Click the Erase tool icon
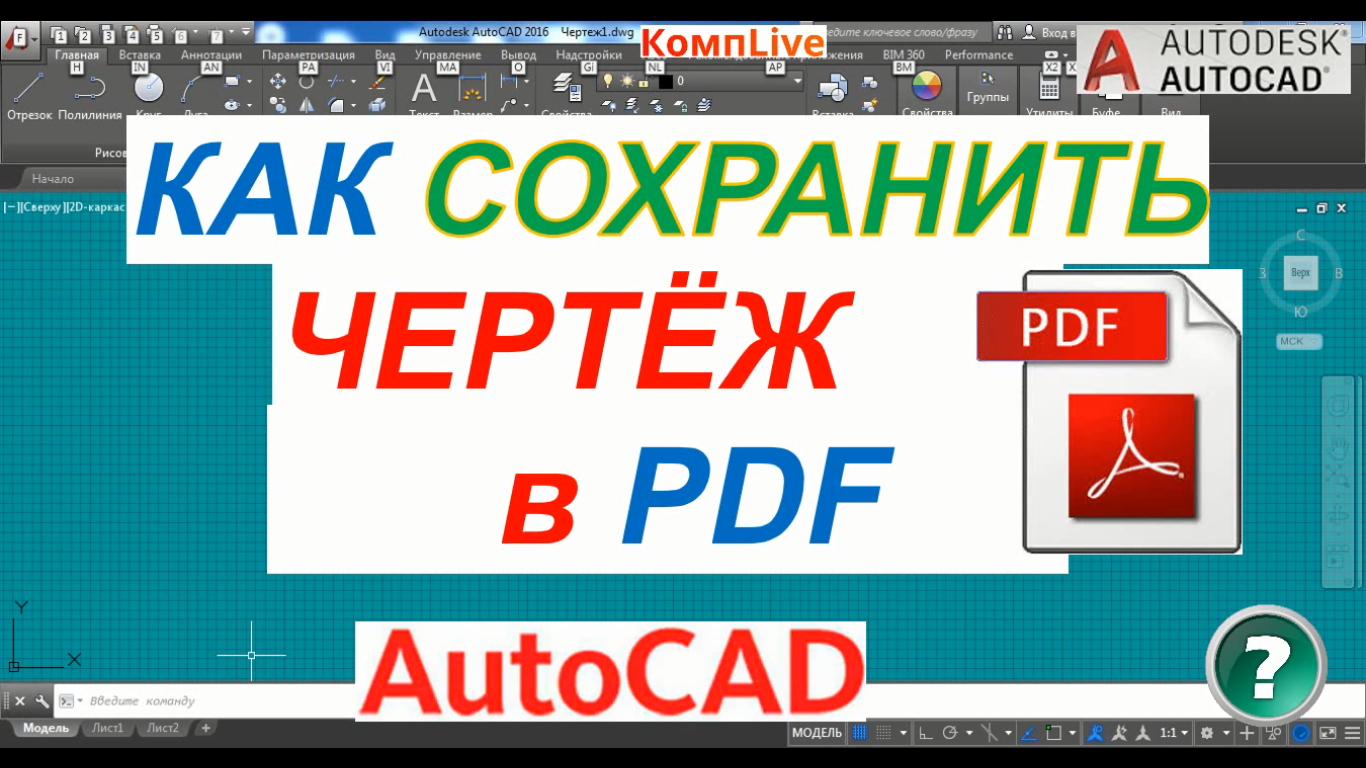The height and width of the screenshot is (768, 1366). [x=378, y=81]
